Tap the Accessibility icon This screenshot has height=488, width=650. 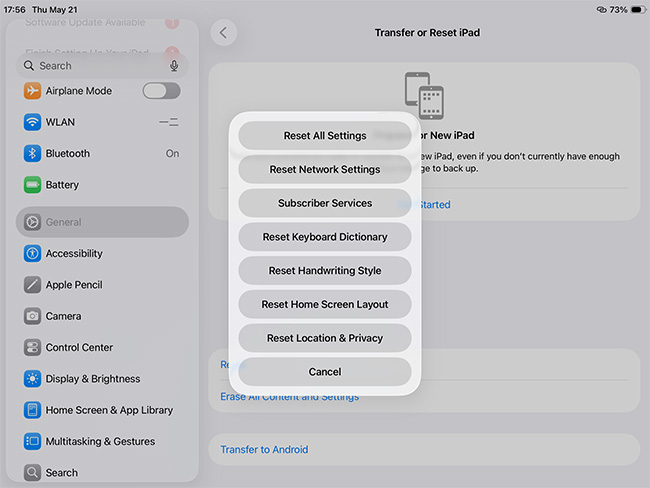32,253
